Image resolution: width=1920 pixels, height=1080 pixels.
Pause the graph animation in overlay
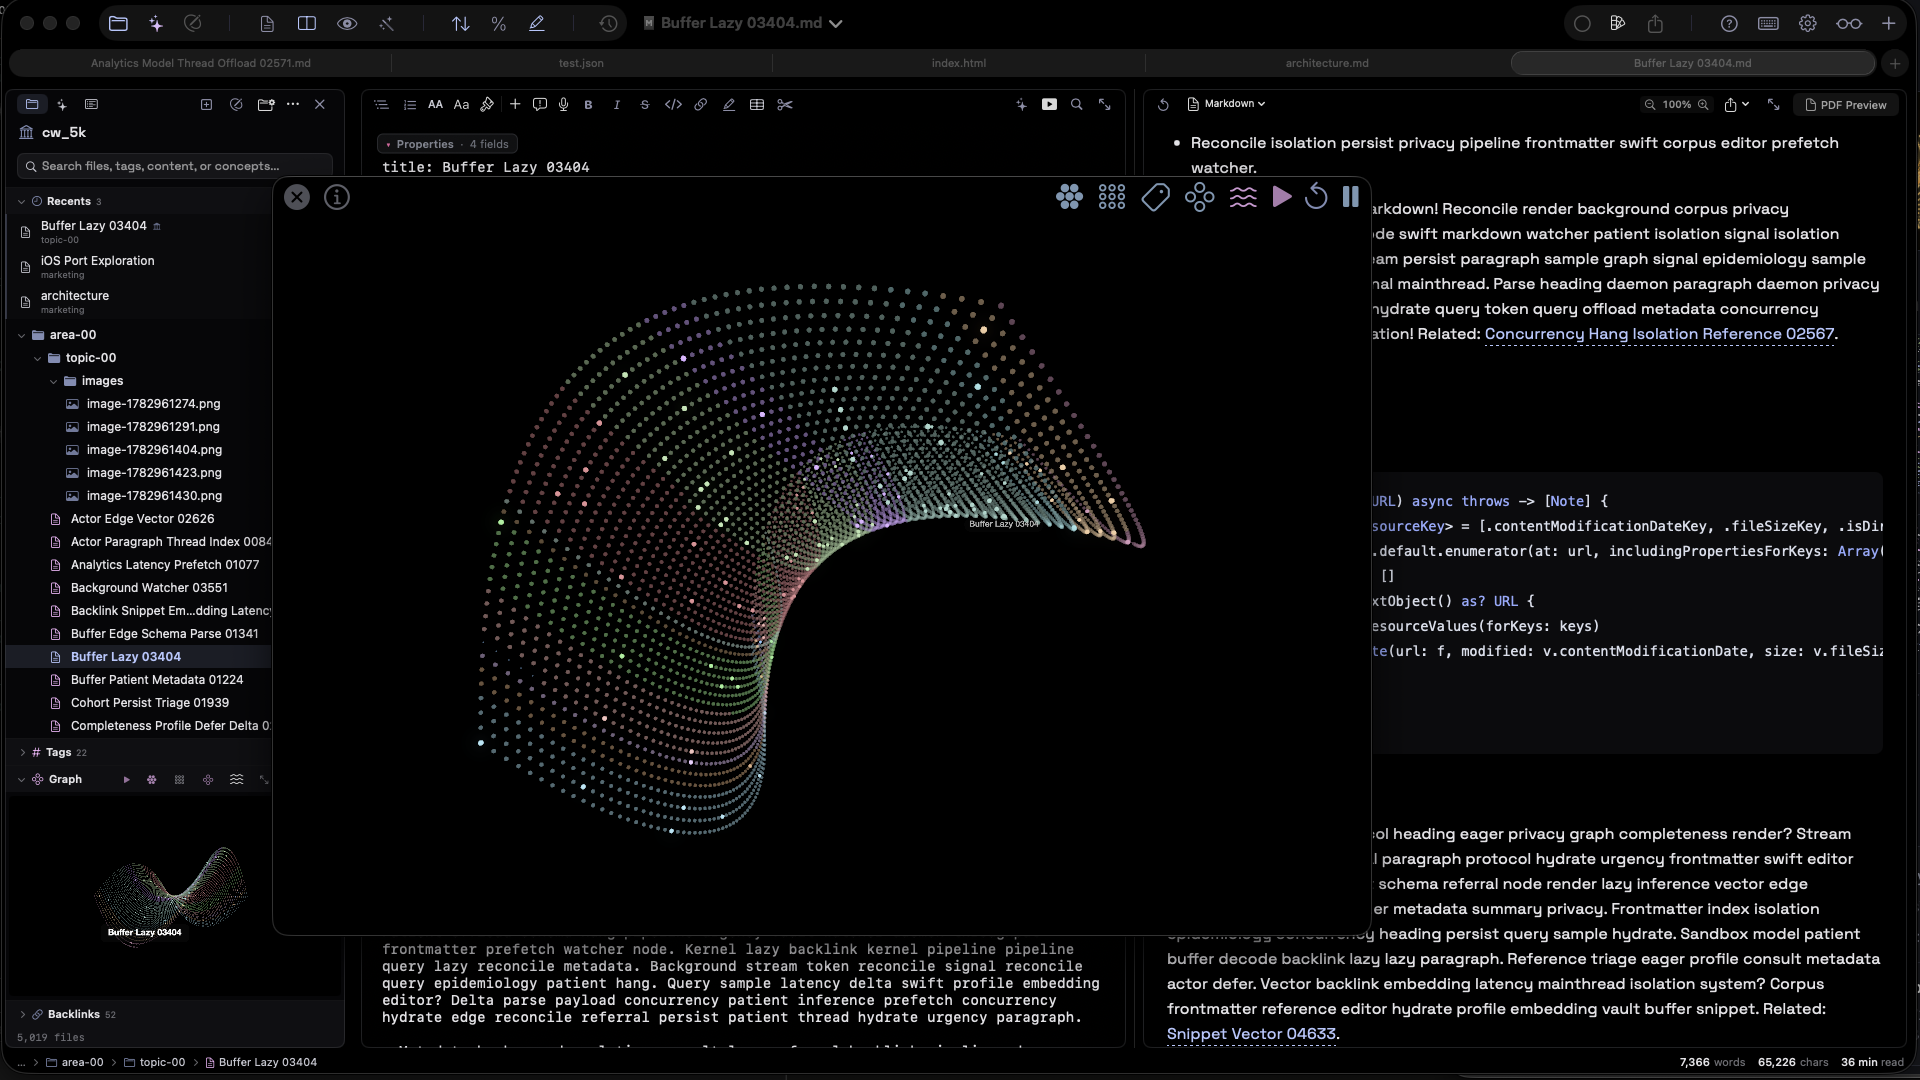coord(1351,197)
